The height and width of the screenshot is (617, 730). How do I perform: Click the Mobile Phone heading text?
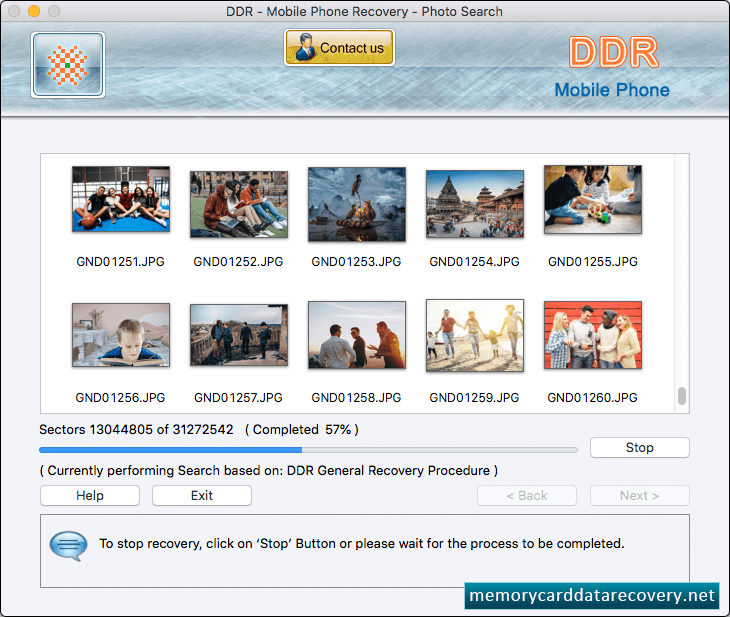click(x=612, y=90)
